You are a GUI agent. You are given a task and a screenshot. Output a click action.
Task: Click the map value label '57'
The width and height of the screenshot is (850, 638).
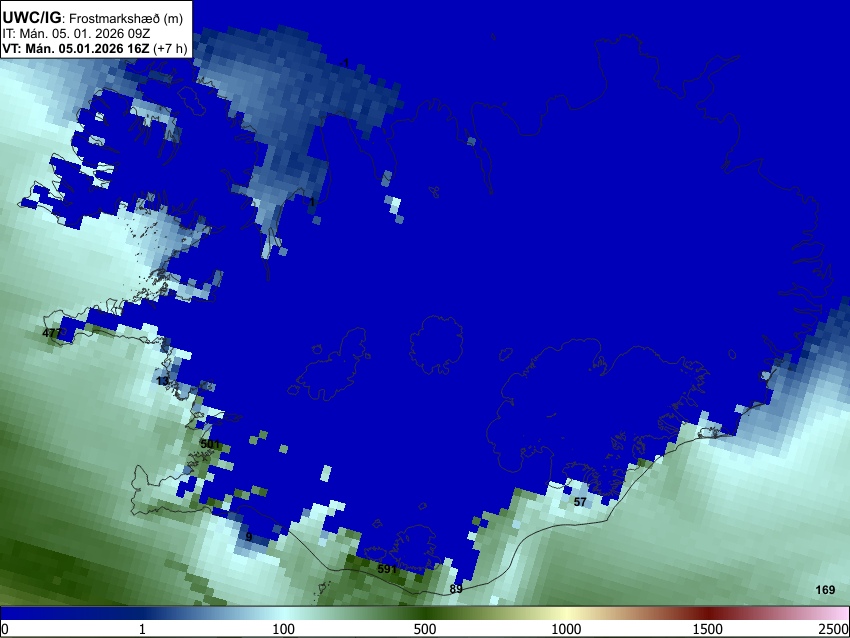coord(580,502)
